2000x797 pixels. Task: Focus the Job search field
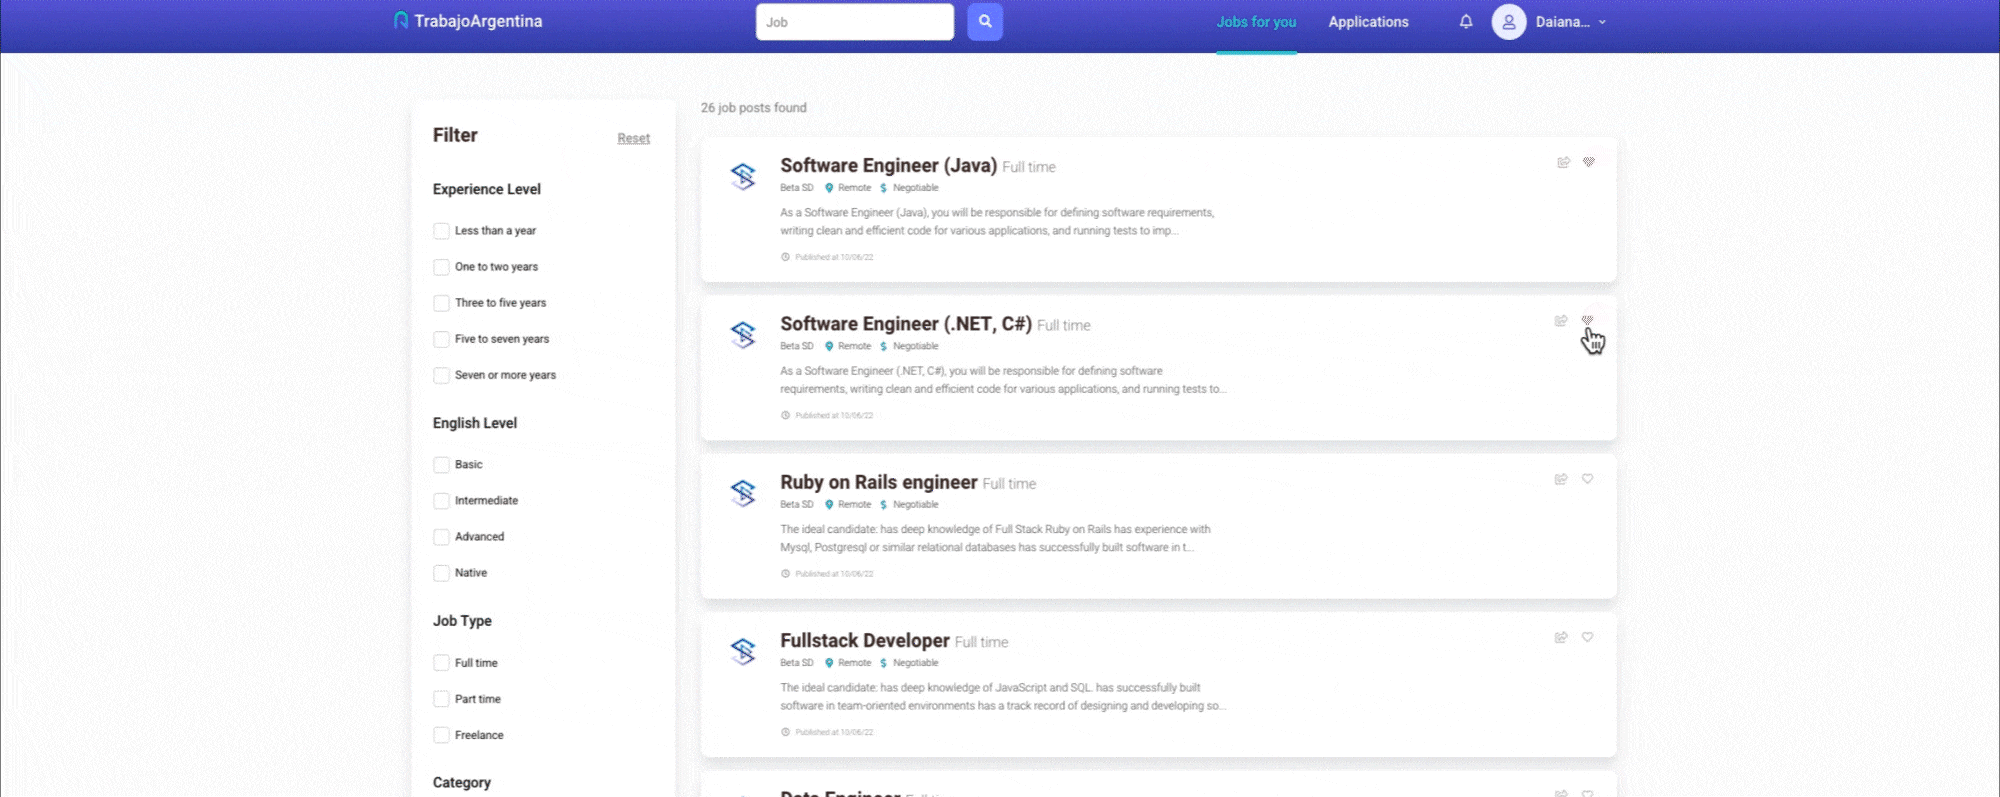tap(854, 22)
